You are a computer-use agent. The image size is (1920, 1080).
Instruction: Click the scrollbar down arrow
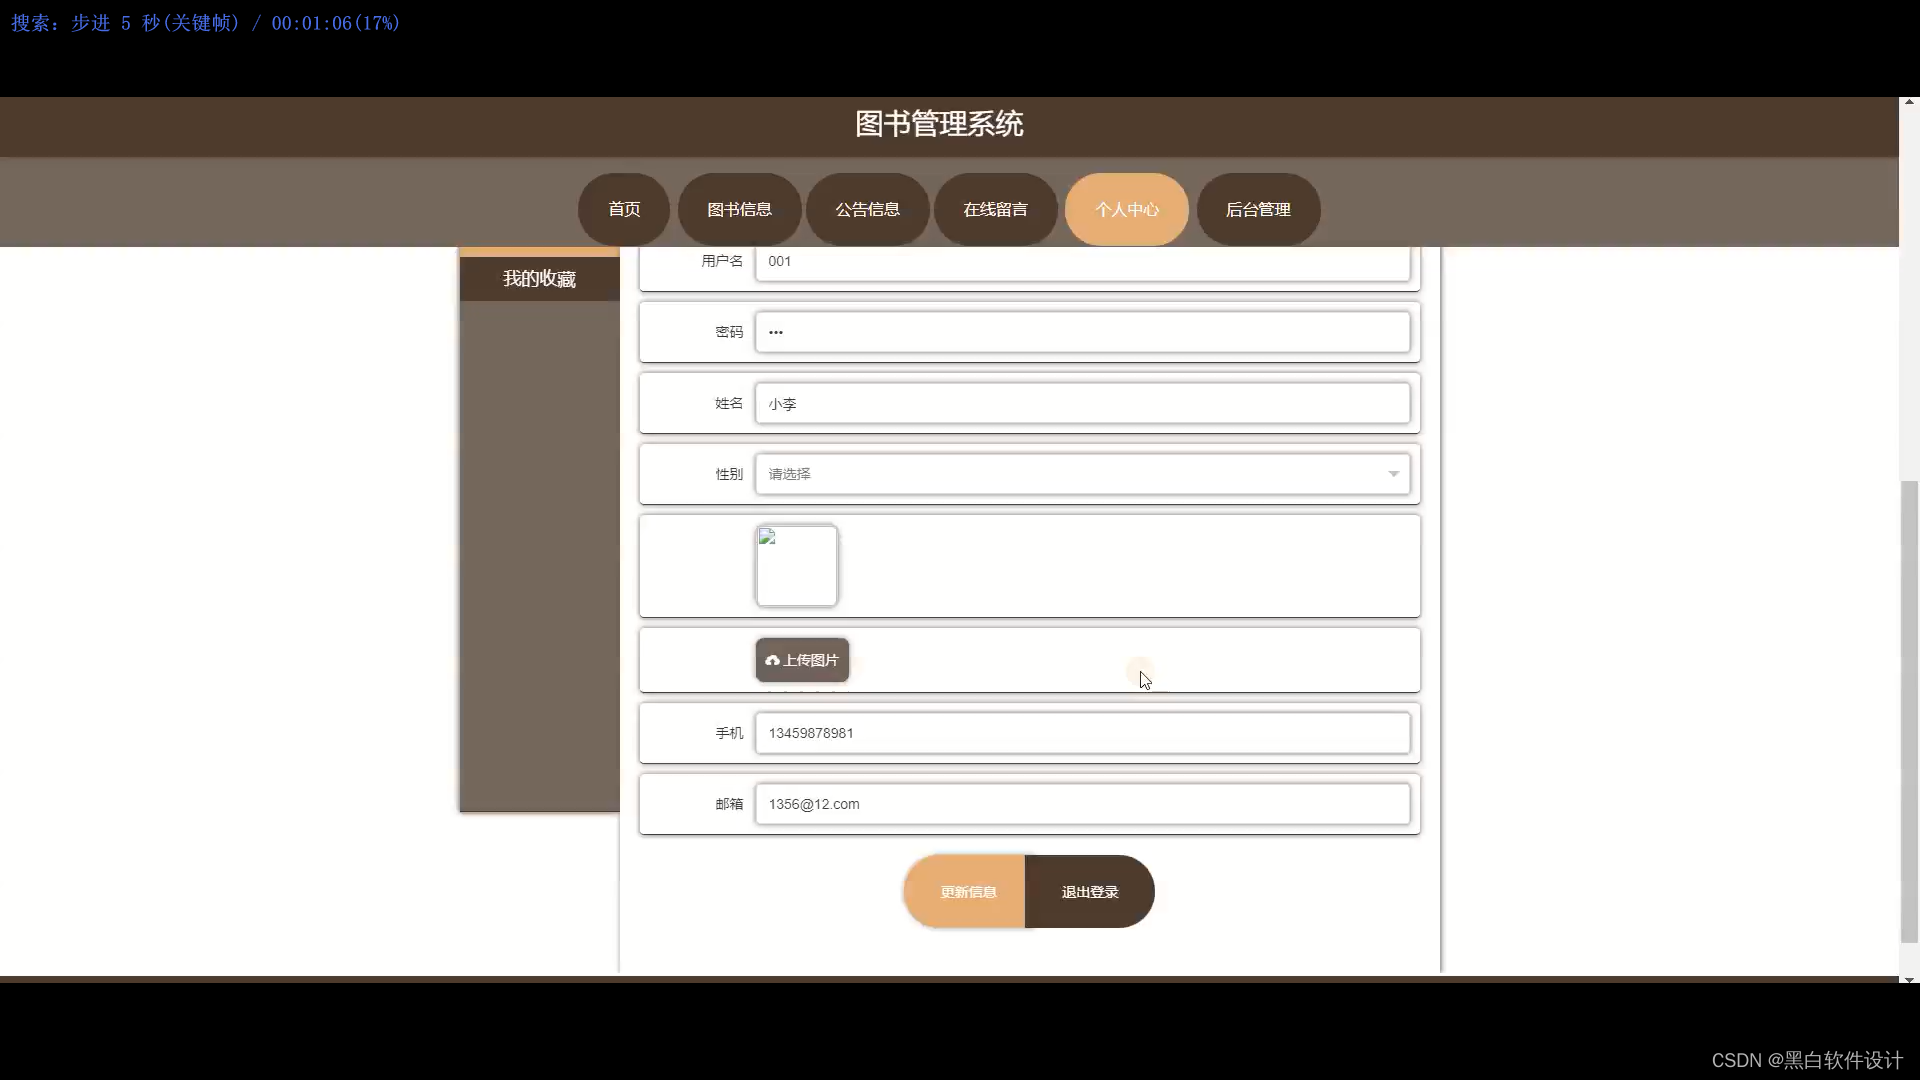tap(1909, 980)
